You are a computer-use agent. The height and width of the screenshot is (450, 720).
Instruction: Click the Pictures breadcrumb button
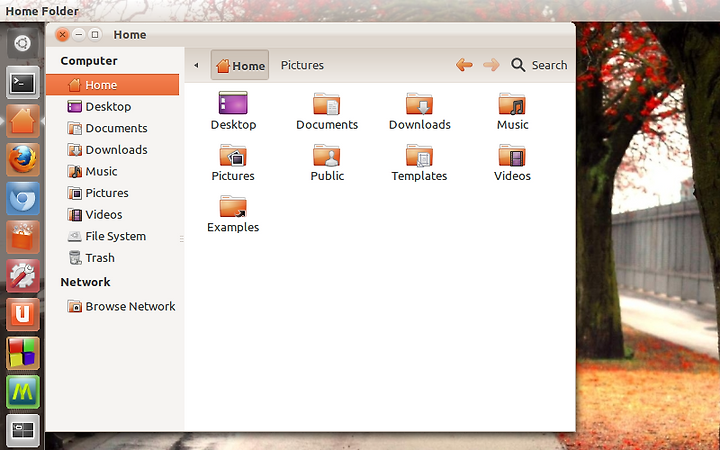[302, 65]
